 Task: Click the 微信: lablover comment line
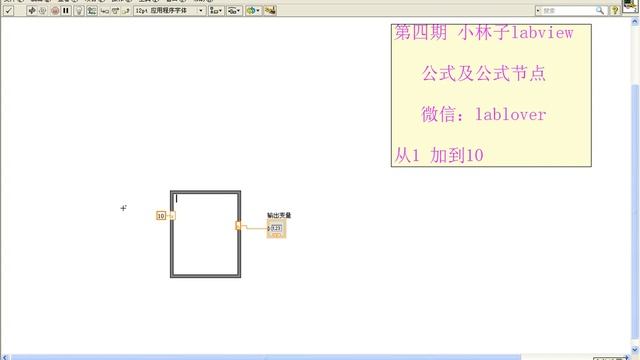pos(484,114)
